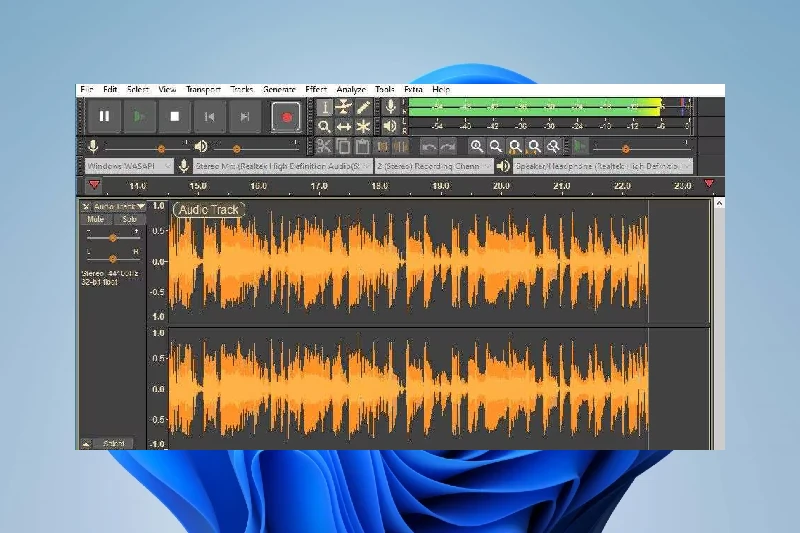Collapse the track with the bottom arrow
The width and height of the screenshot is (800, 533).
click(x=86, y=444)
